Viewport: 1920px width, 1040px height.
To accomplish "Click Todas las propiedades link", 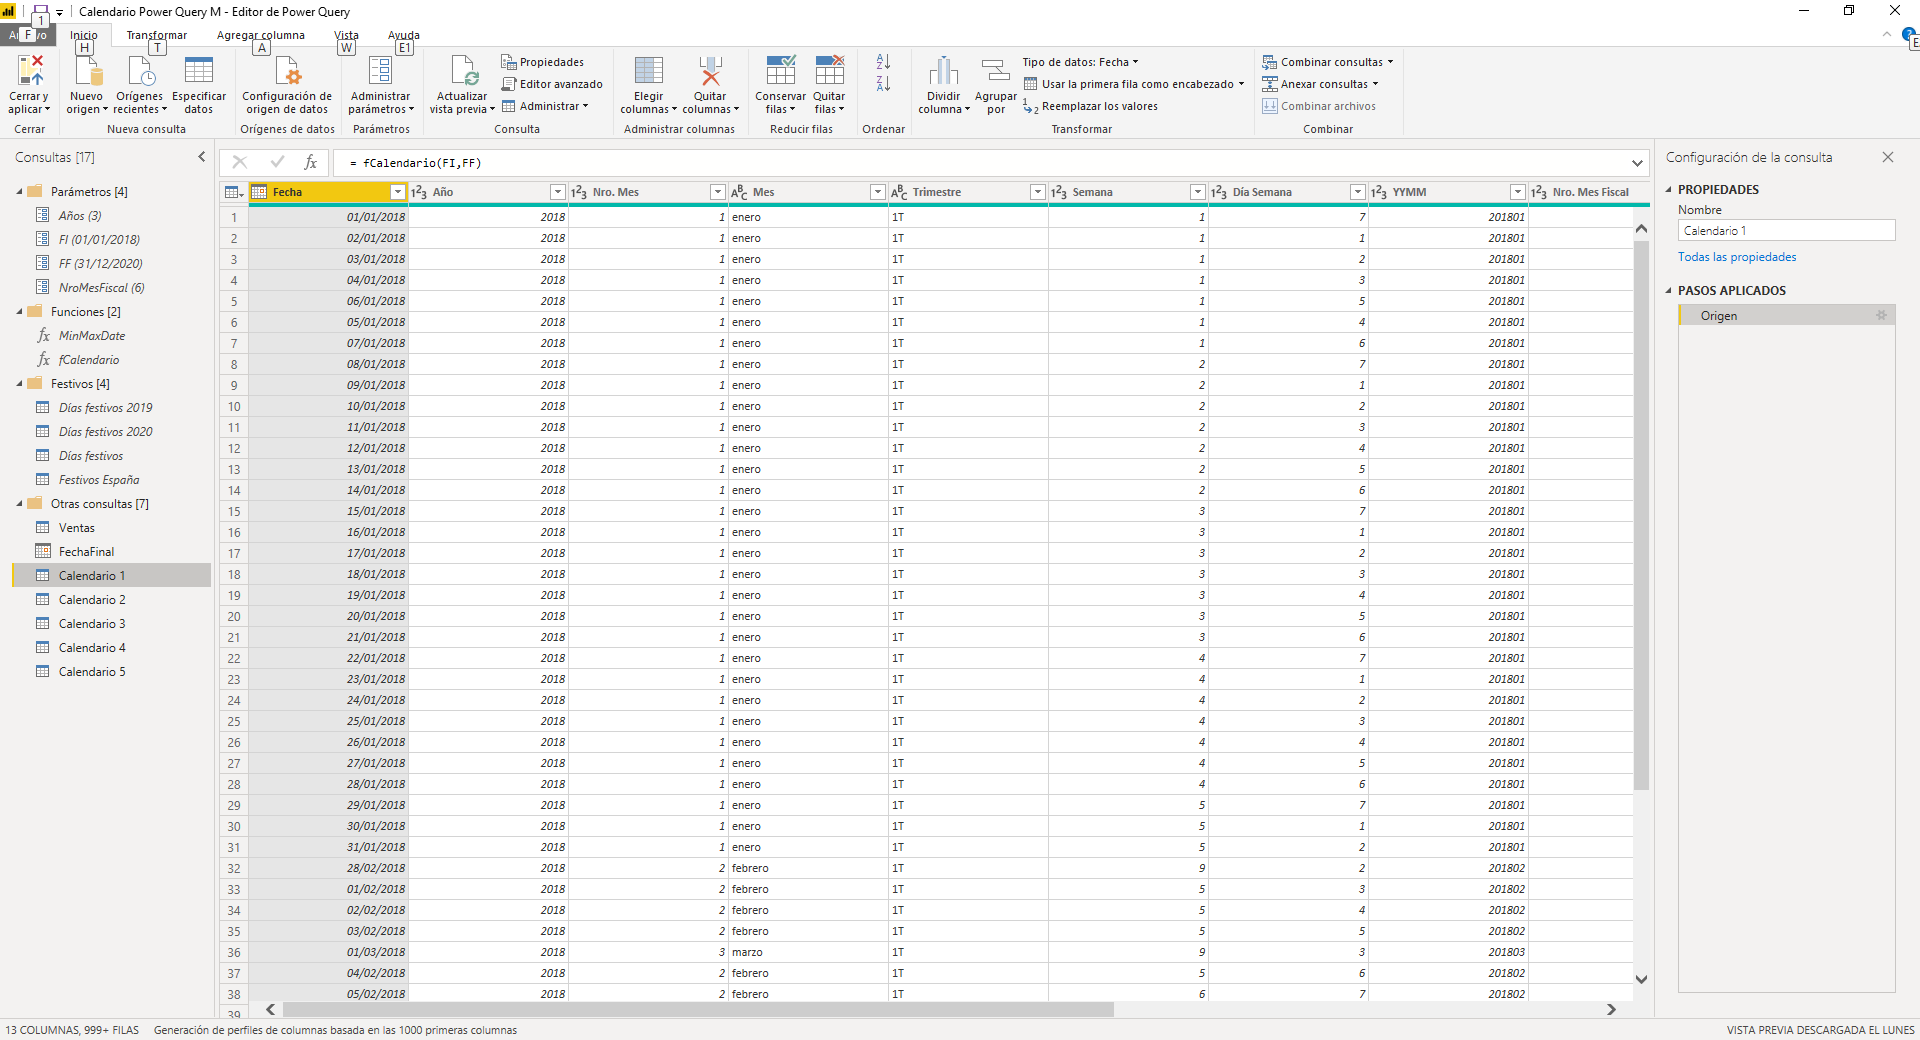I will (x=1737, y=256).
